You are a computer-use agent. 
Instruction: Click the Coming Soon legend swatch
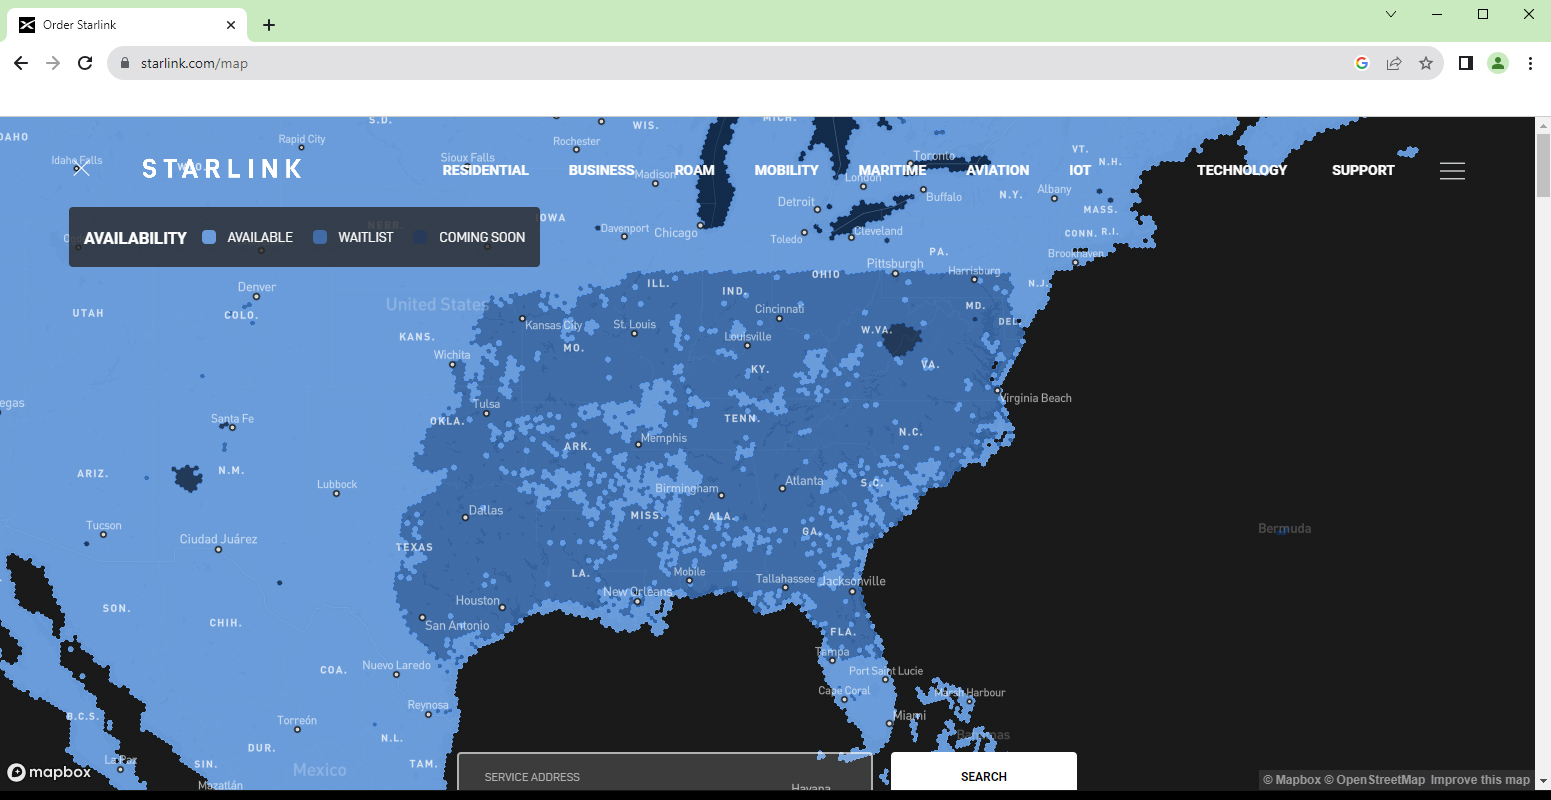point(421,237)
